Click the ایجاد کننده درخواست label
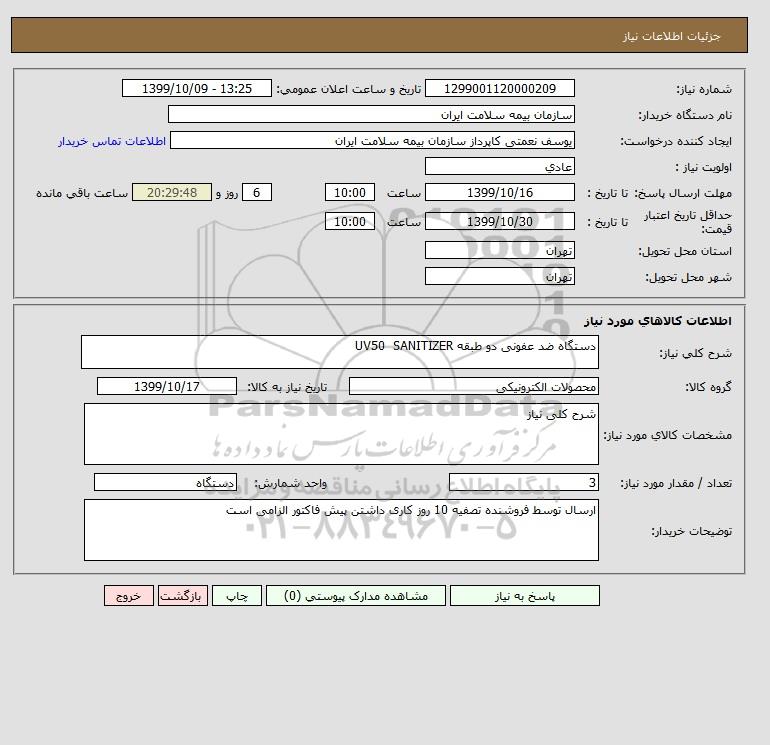The image size is (770, 745). (x=676, y=141)
